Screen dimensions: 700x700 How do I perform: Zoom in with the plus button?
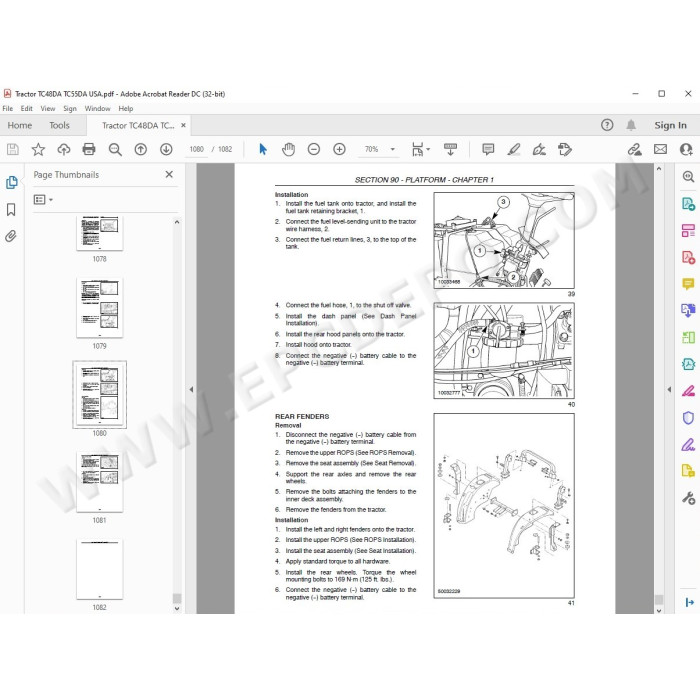(x=339, y=149)
